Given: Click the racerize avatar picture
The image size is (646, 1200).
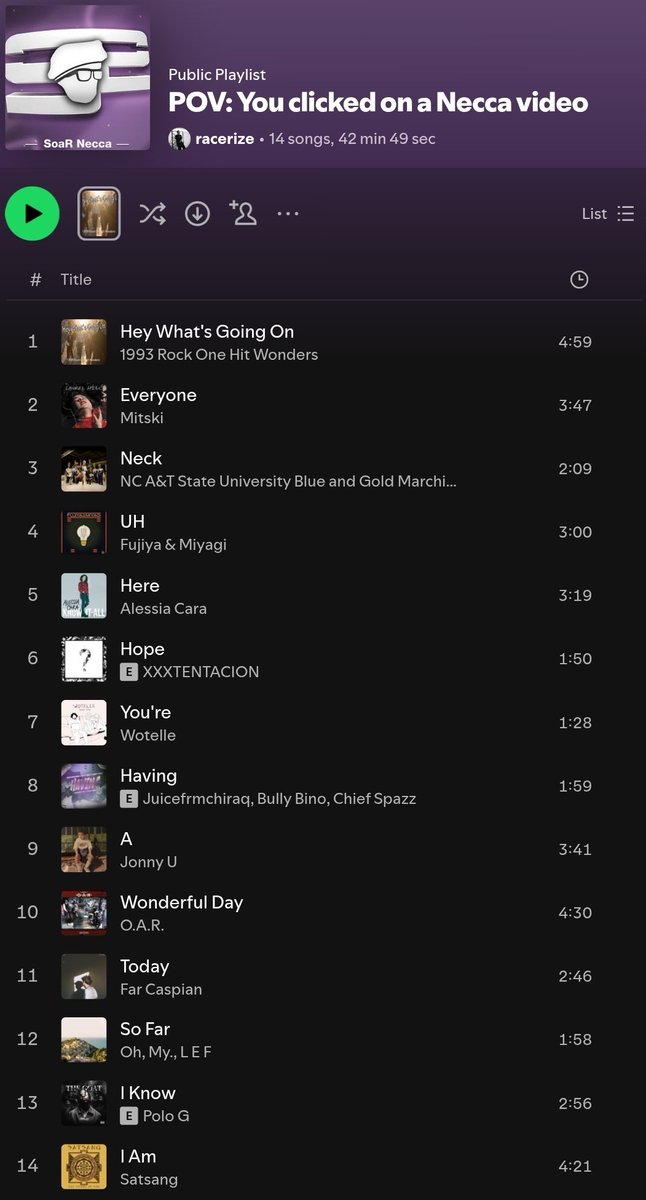Looking at the screenshot, I should pos(179,139).
